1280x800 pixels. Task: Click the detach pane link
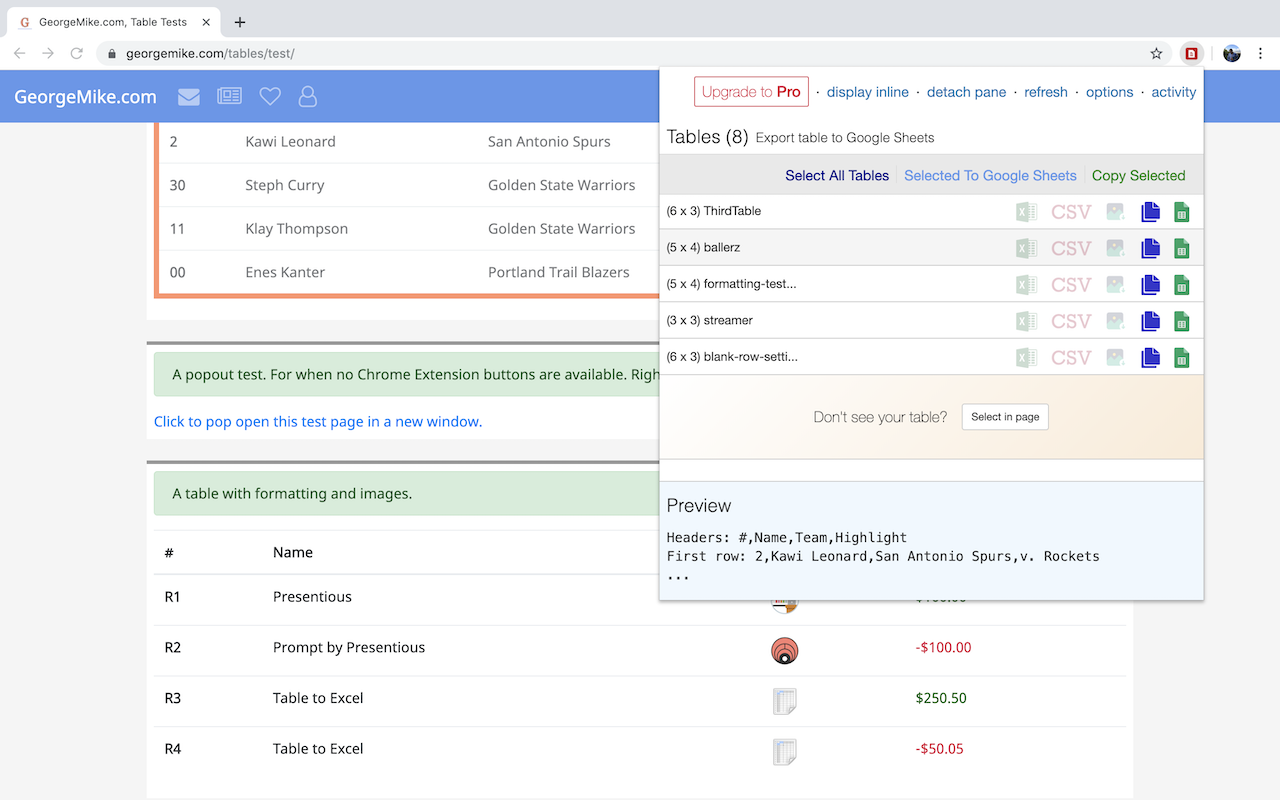[966, 92]
